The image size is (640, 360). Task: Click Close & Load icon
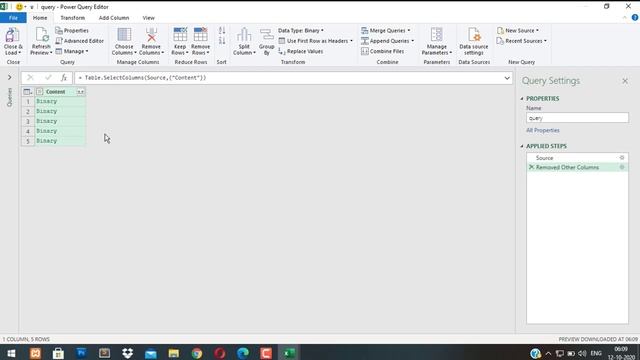(x=13, y=35)
